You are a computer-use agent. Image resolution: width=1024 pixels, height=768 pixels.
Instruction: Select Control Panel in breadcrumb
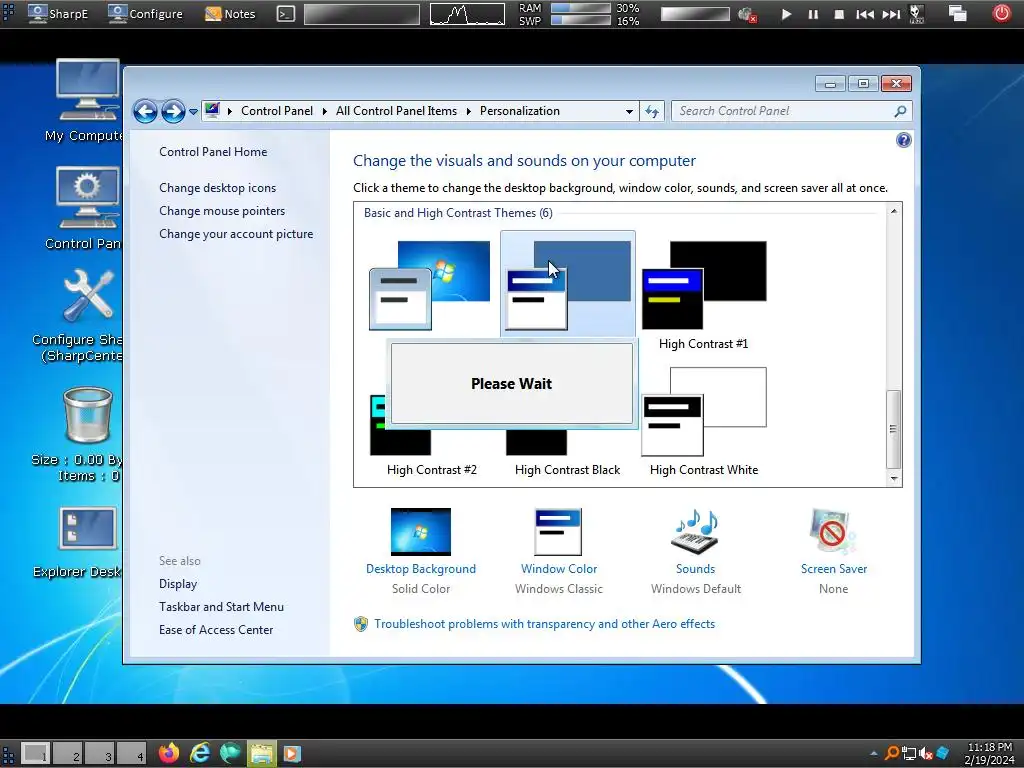277,111
